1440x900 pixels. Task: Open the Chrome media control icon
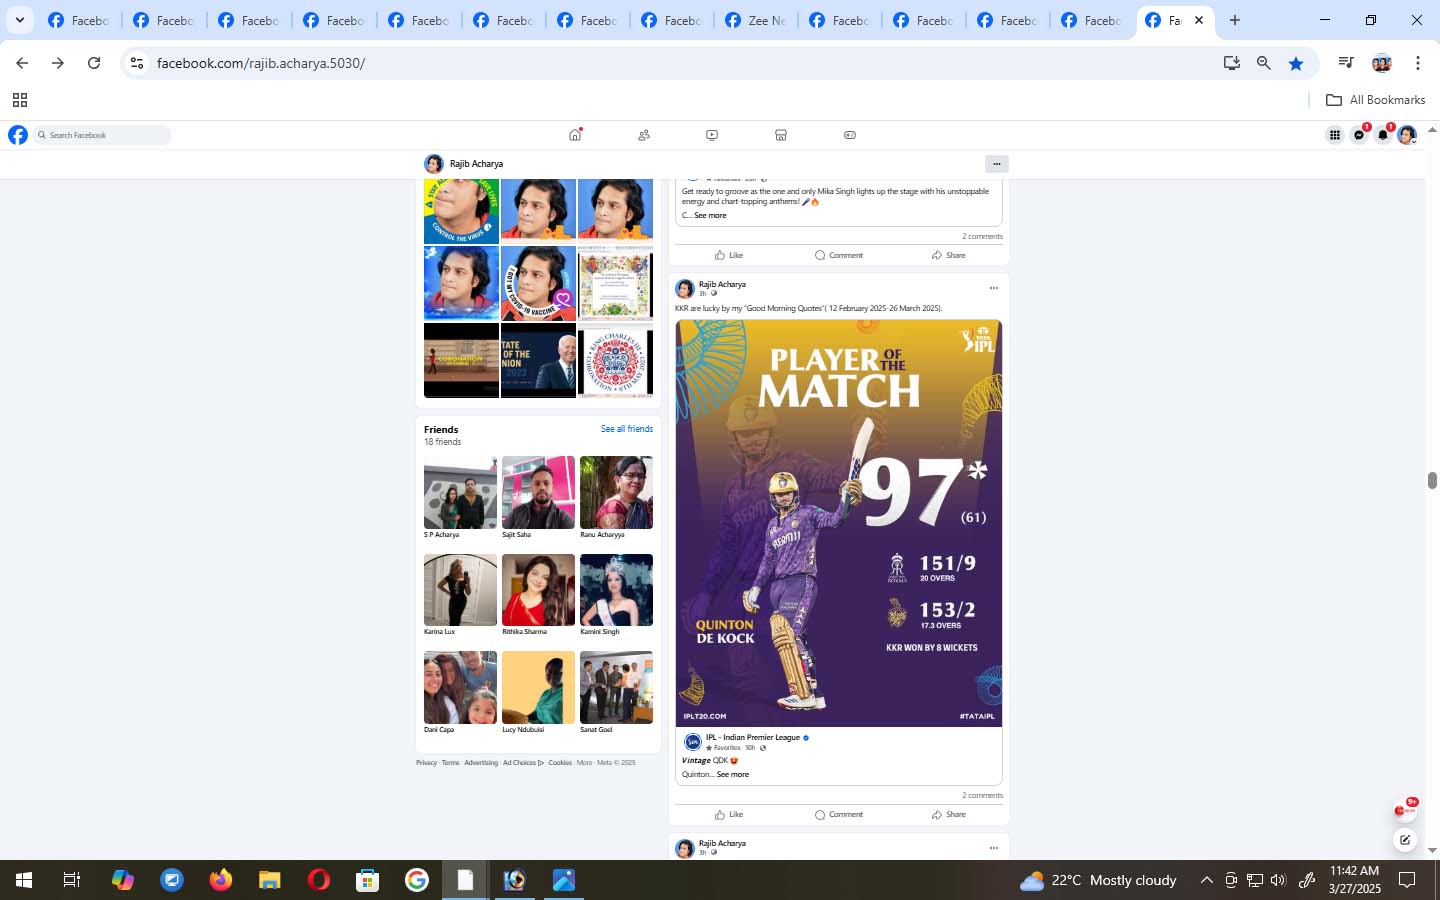[x=1346, y=63]
